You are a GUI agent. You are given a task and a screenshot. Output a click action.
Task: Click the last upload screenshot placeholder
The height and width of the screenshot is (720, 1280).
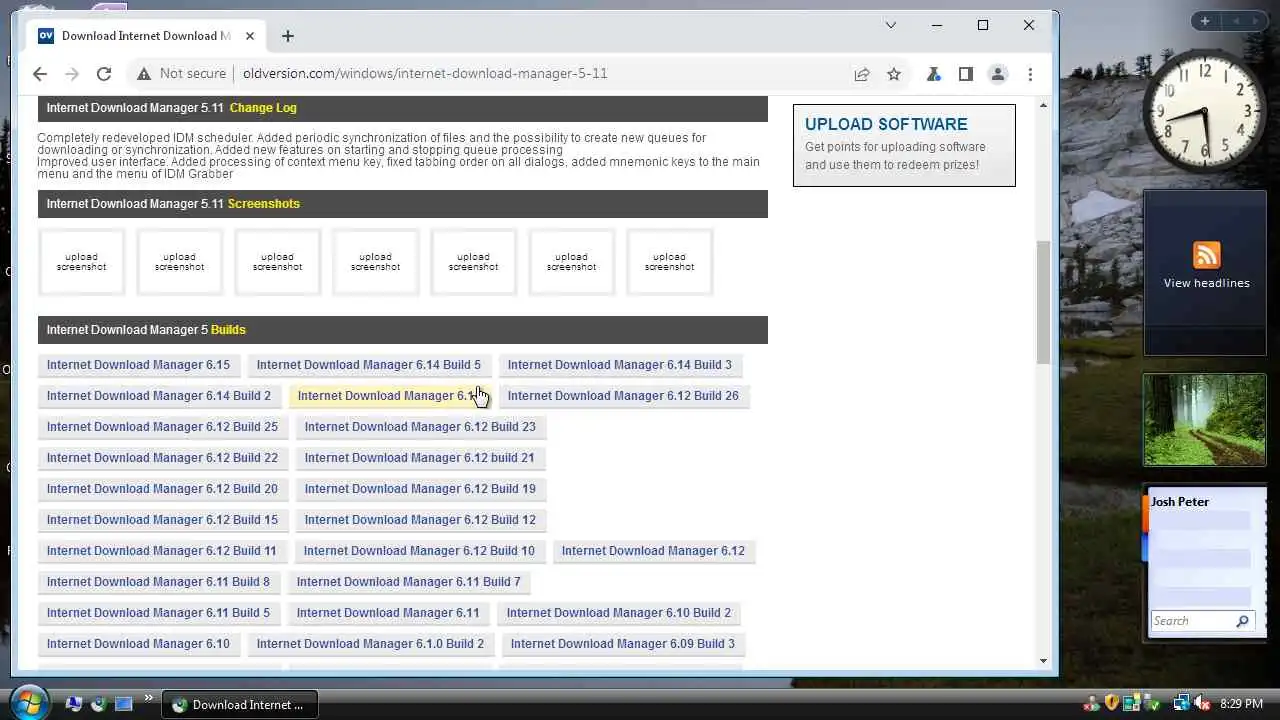click(669, 262)
